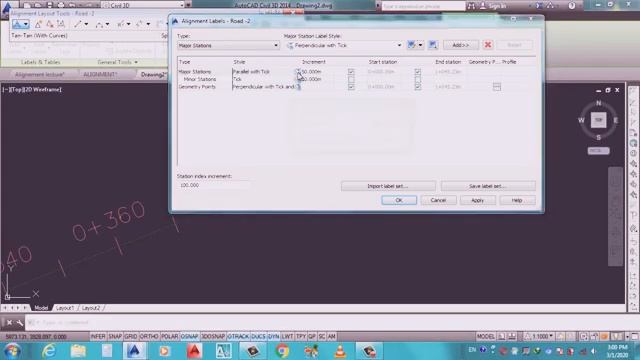Click the Delete PI tool icon
Screen dimensions: 640x360
click(x=49, y=24)
